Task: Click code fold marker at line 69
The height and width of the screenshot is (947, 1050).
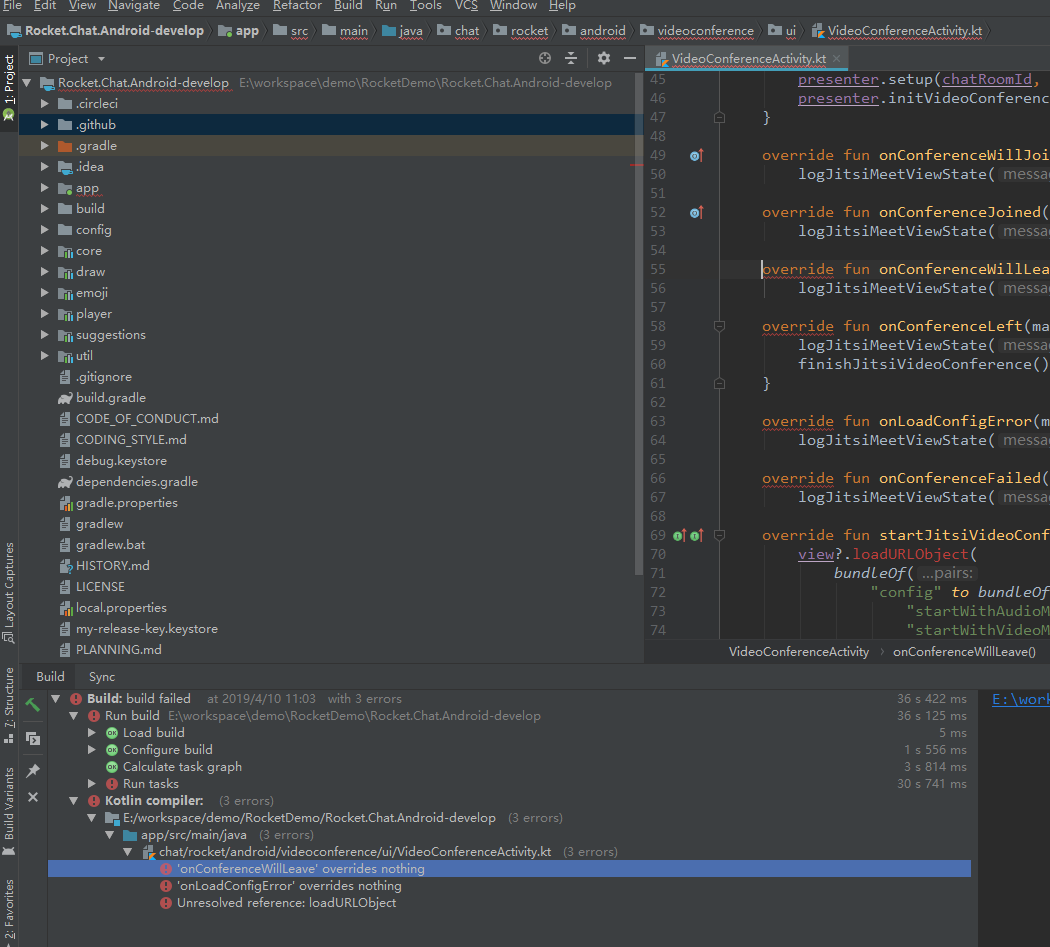Action: [719, 536]
